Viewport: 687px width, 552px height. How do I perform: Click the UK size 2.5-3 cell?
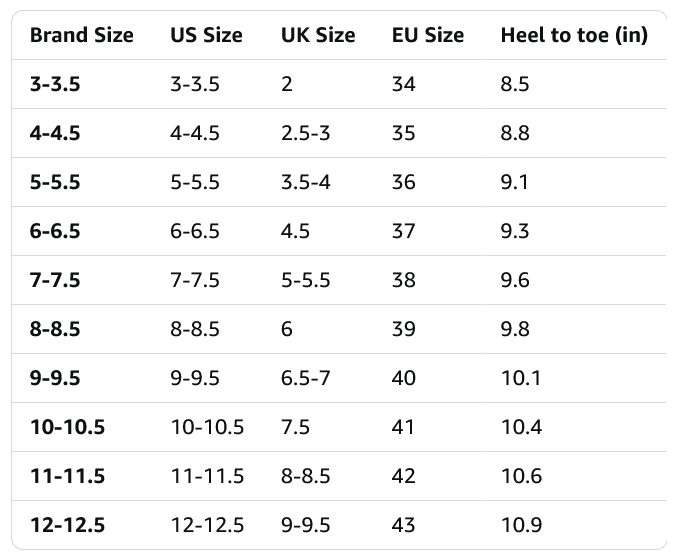pos(307,134)
